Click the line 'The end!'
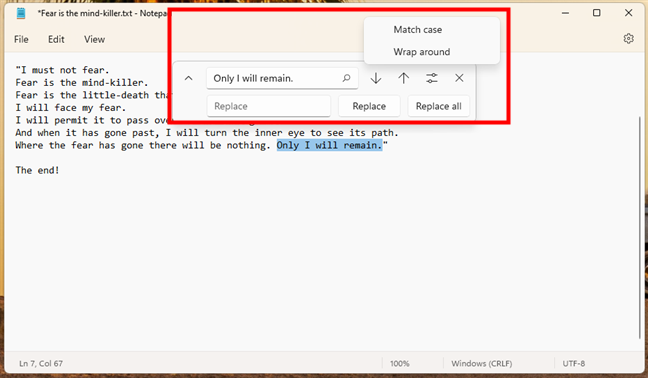The width and height of the screenshot is (648, 378). (38, 170)
